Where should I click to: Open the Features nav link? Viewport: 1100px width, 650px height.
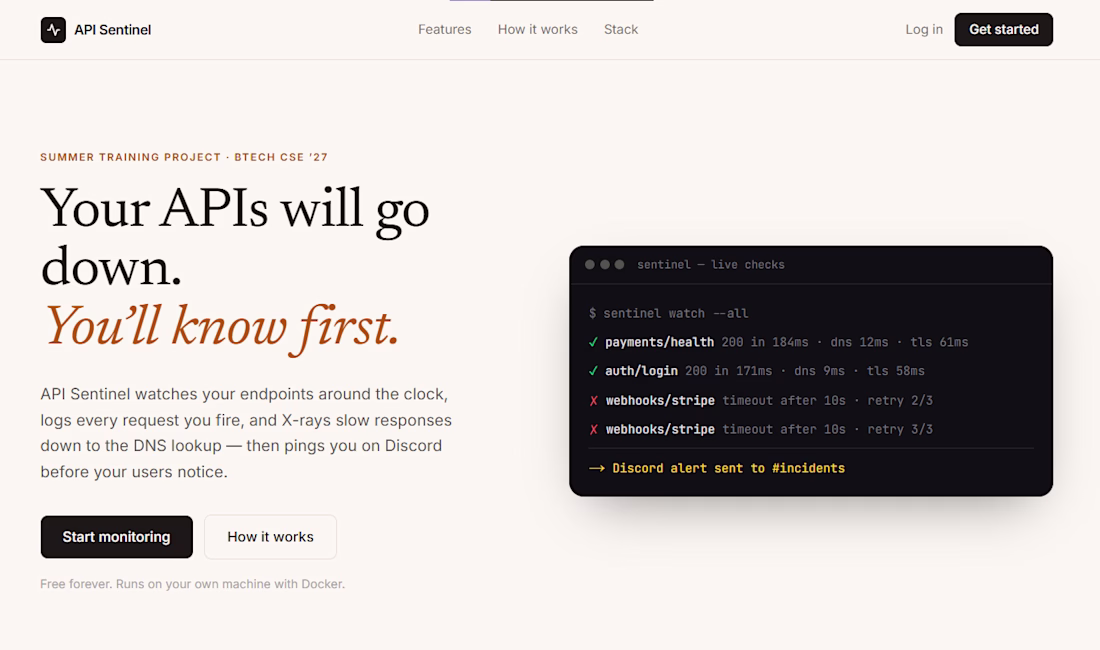coord(445,29)
